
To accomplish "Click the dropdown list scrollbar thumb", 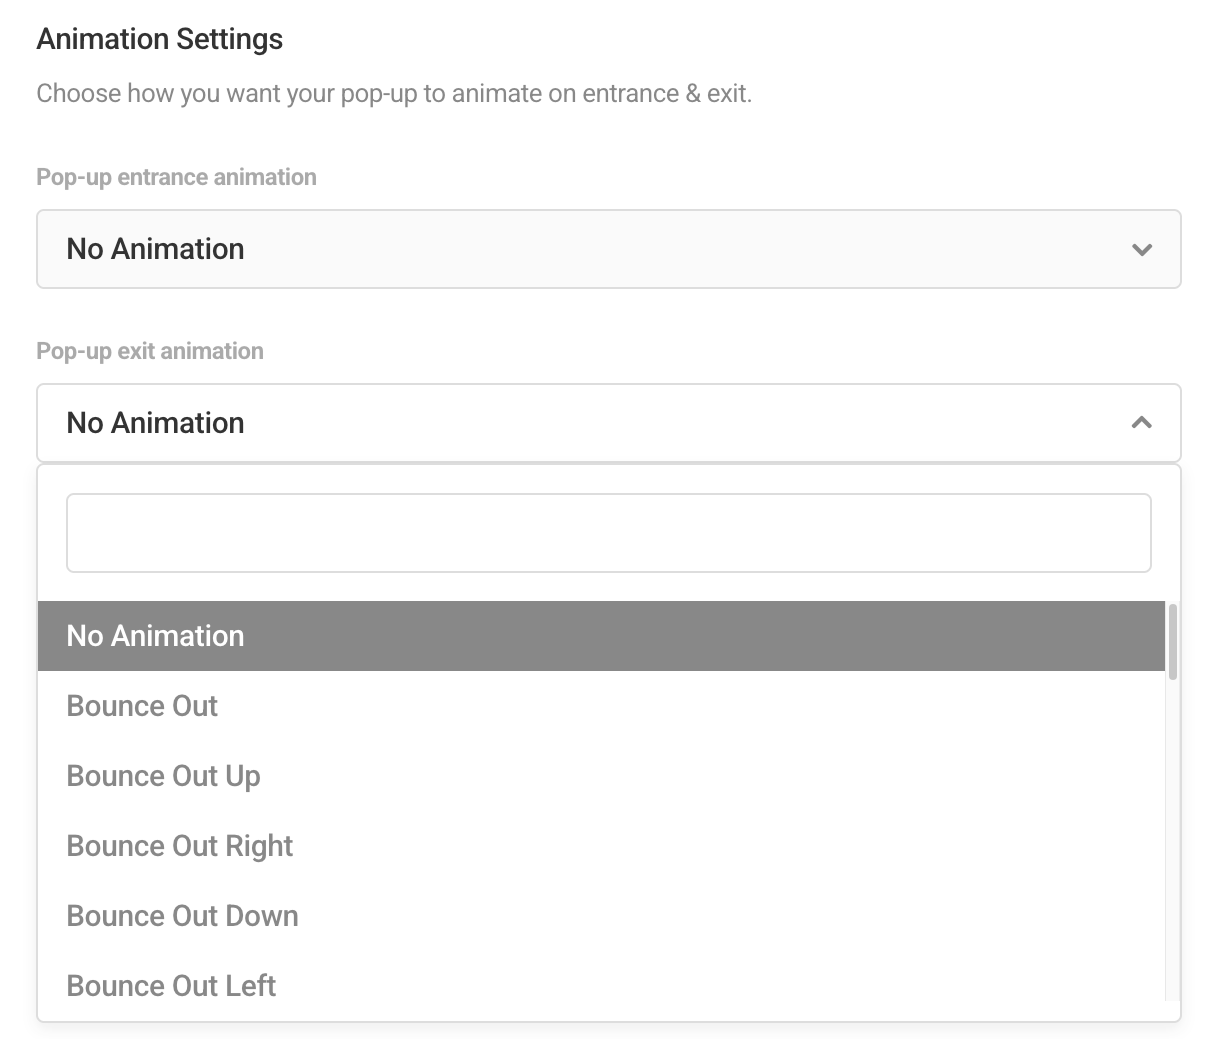I will pyautogui.click(x=1172, y=641).
